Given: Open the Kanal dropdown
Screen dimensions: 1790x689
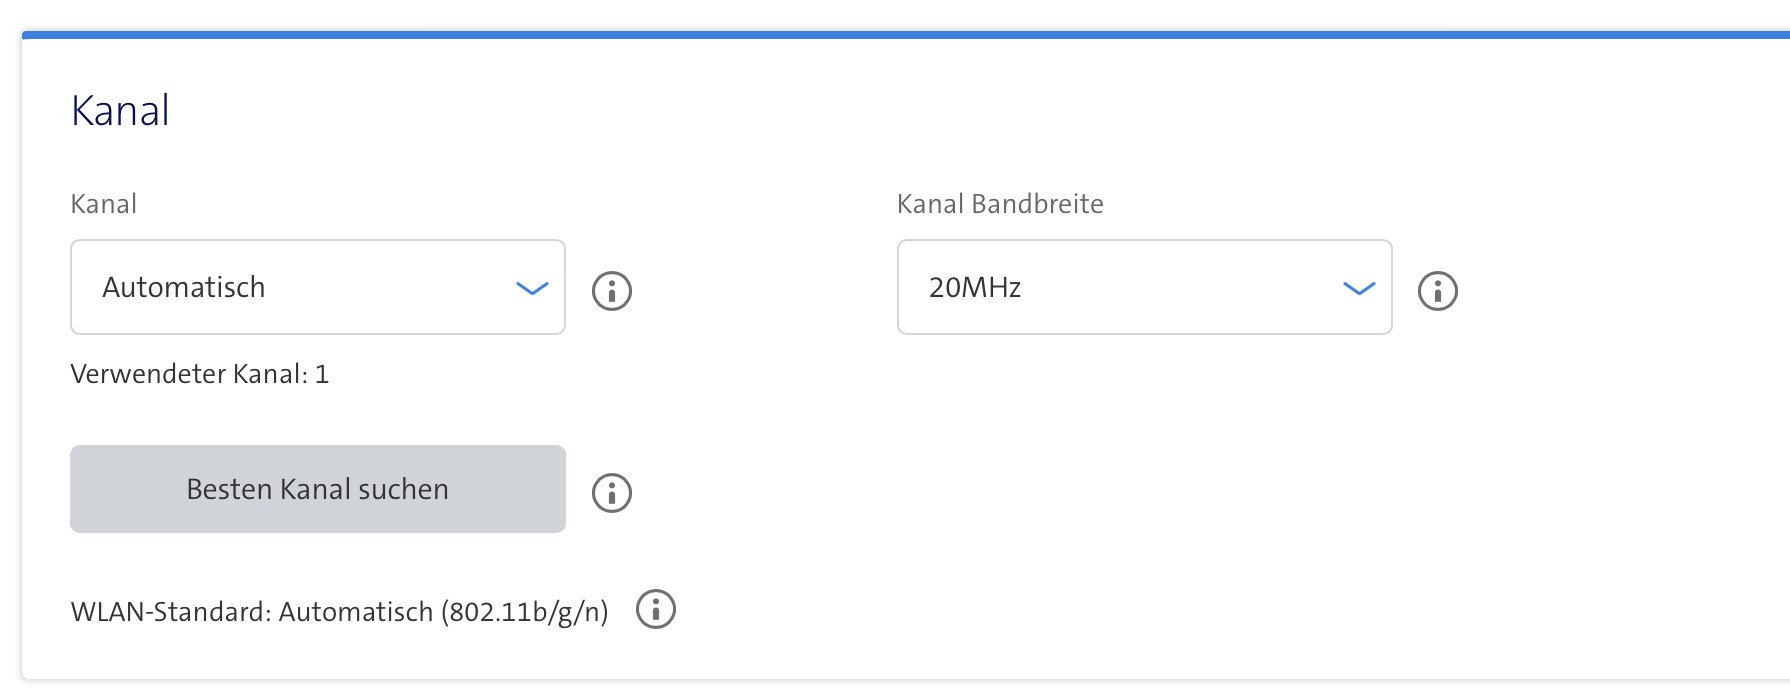Looking at the screenshot, I should pyautogui.click(x=317, y=287).
